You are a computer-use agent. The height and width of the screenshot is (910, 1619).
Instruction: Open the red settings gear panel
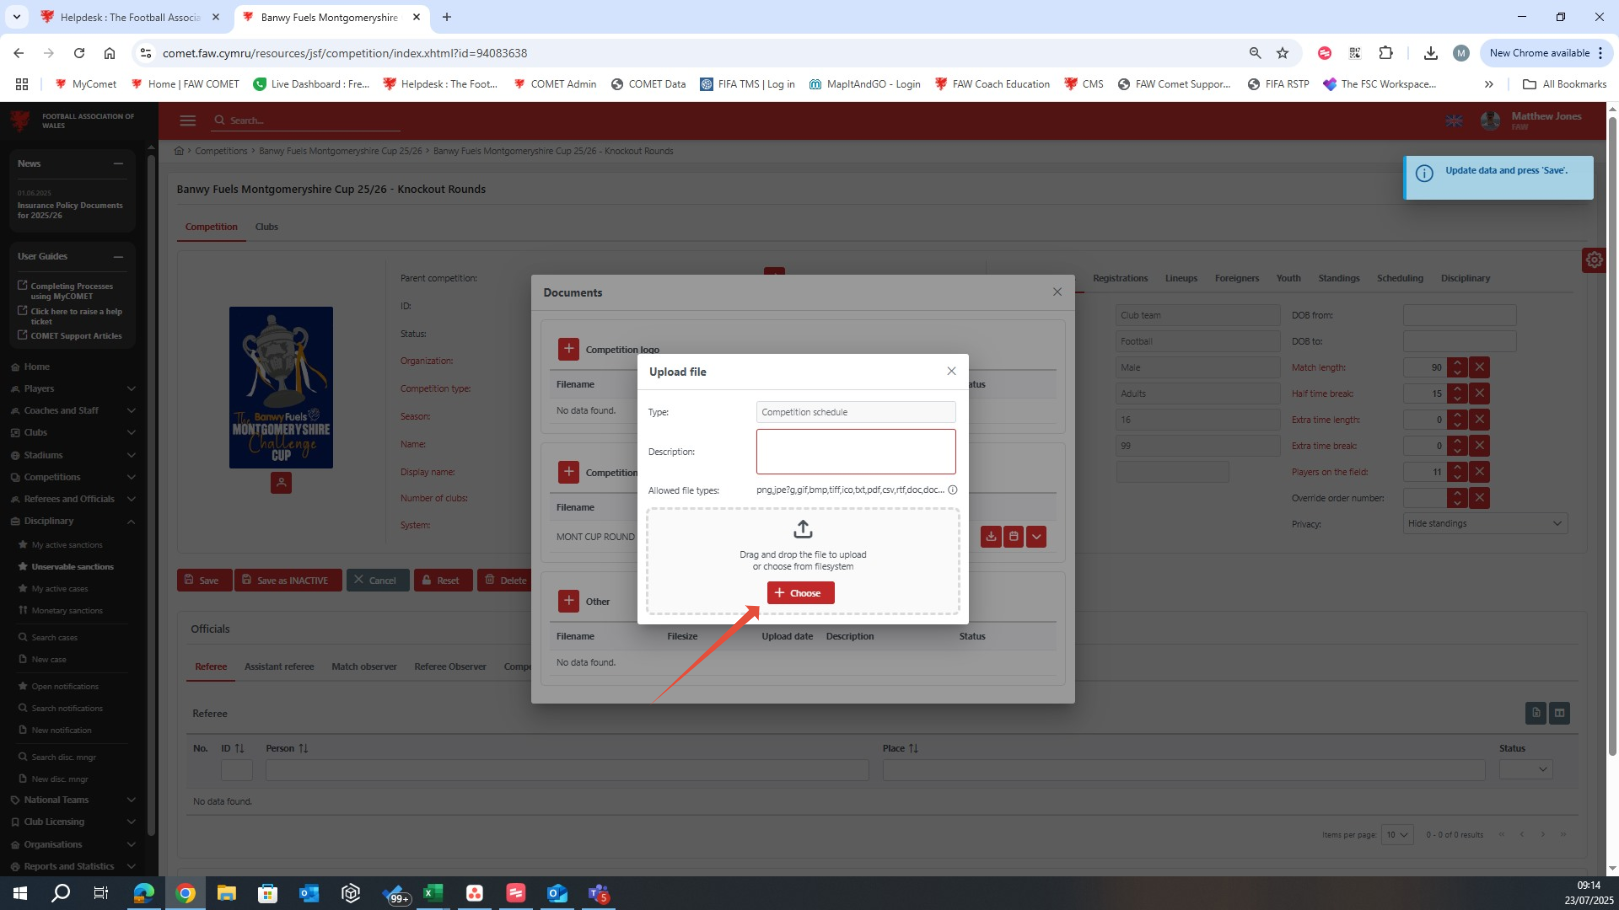click(1594, 260)
